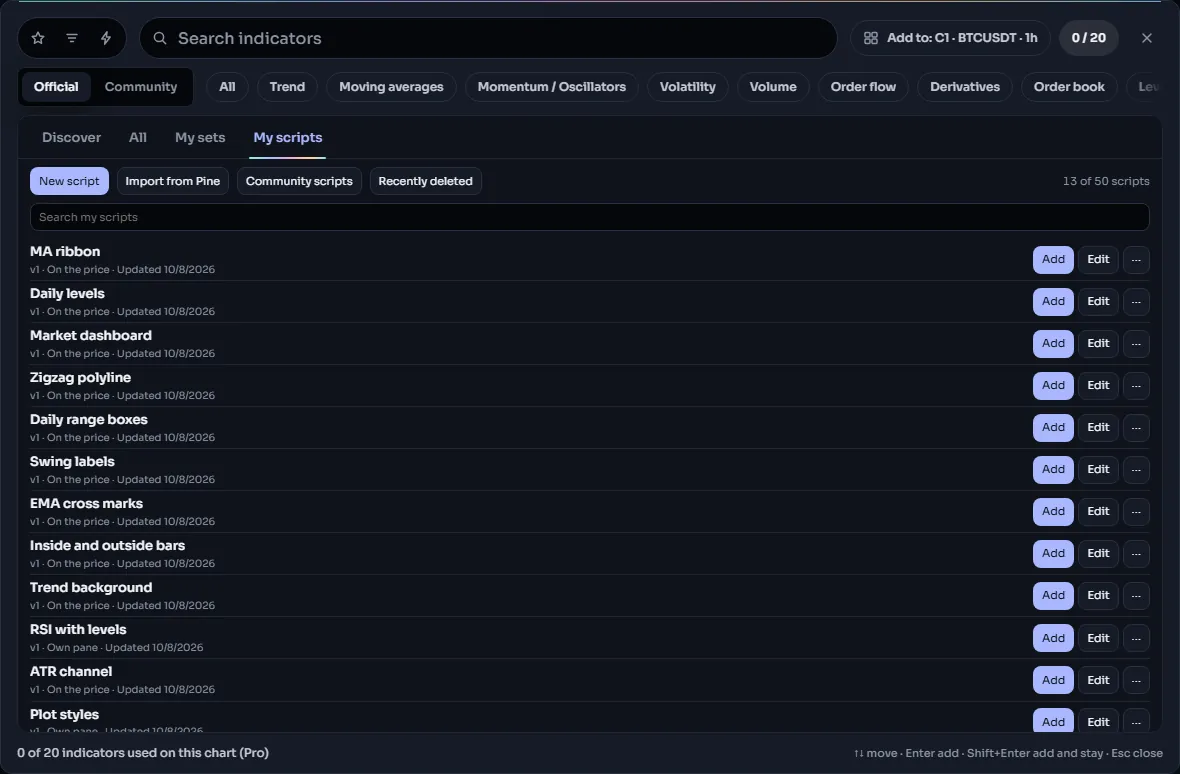Open more options for EMA cross marks
Image resolution: width=1180 pixels, height=774 pixels.
tap(1136, 512)
